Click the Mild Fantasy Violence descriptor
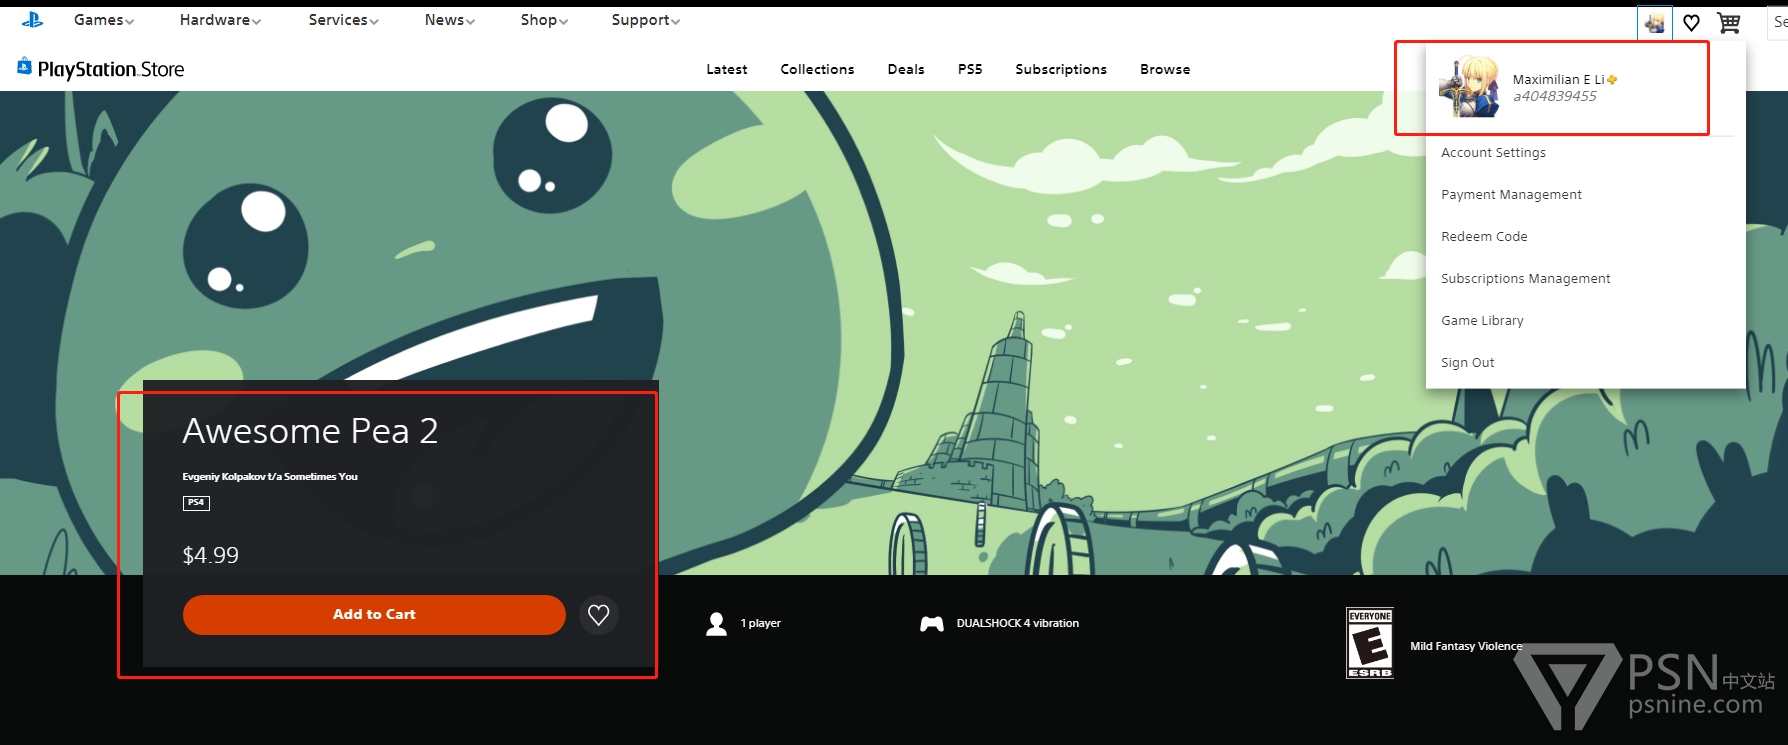The image size is (1788, 745). [x=1466, y=647]
